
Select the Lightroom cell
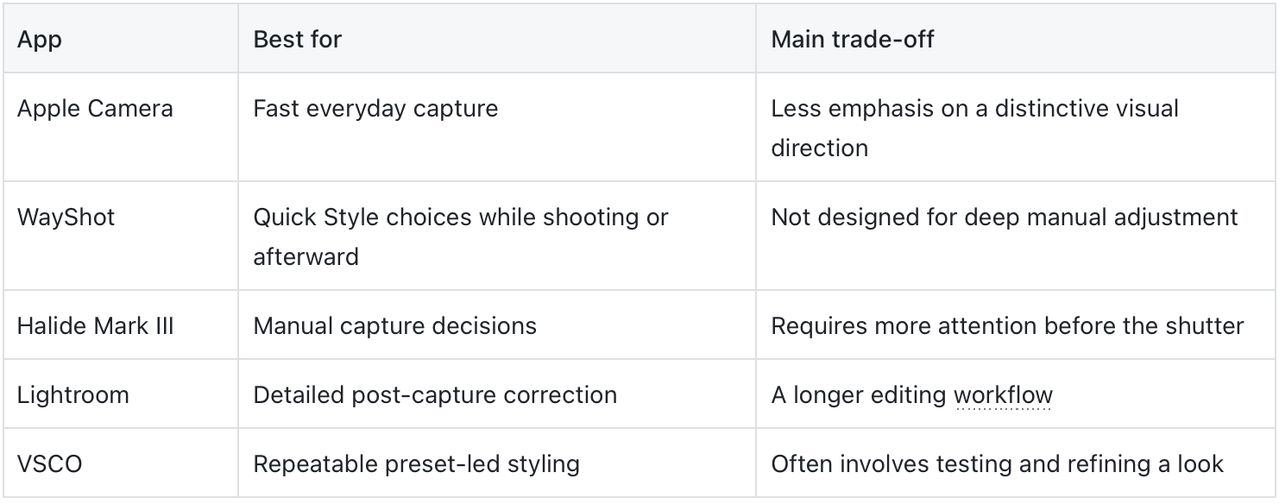(x=120, y=394)
